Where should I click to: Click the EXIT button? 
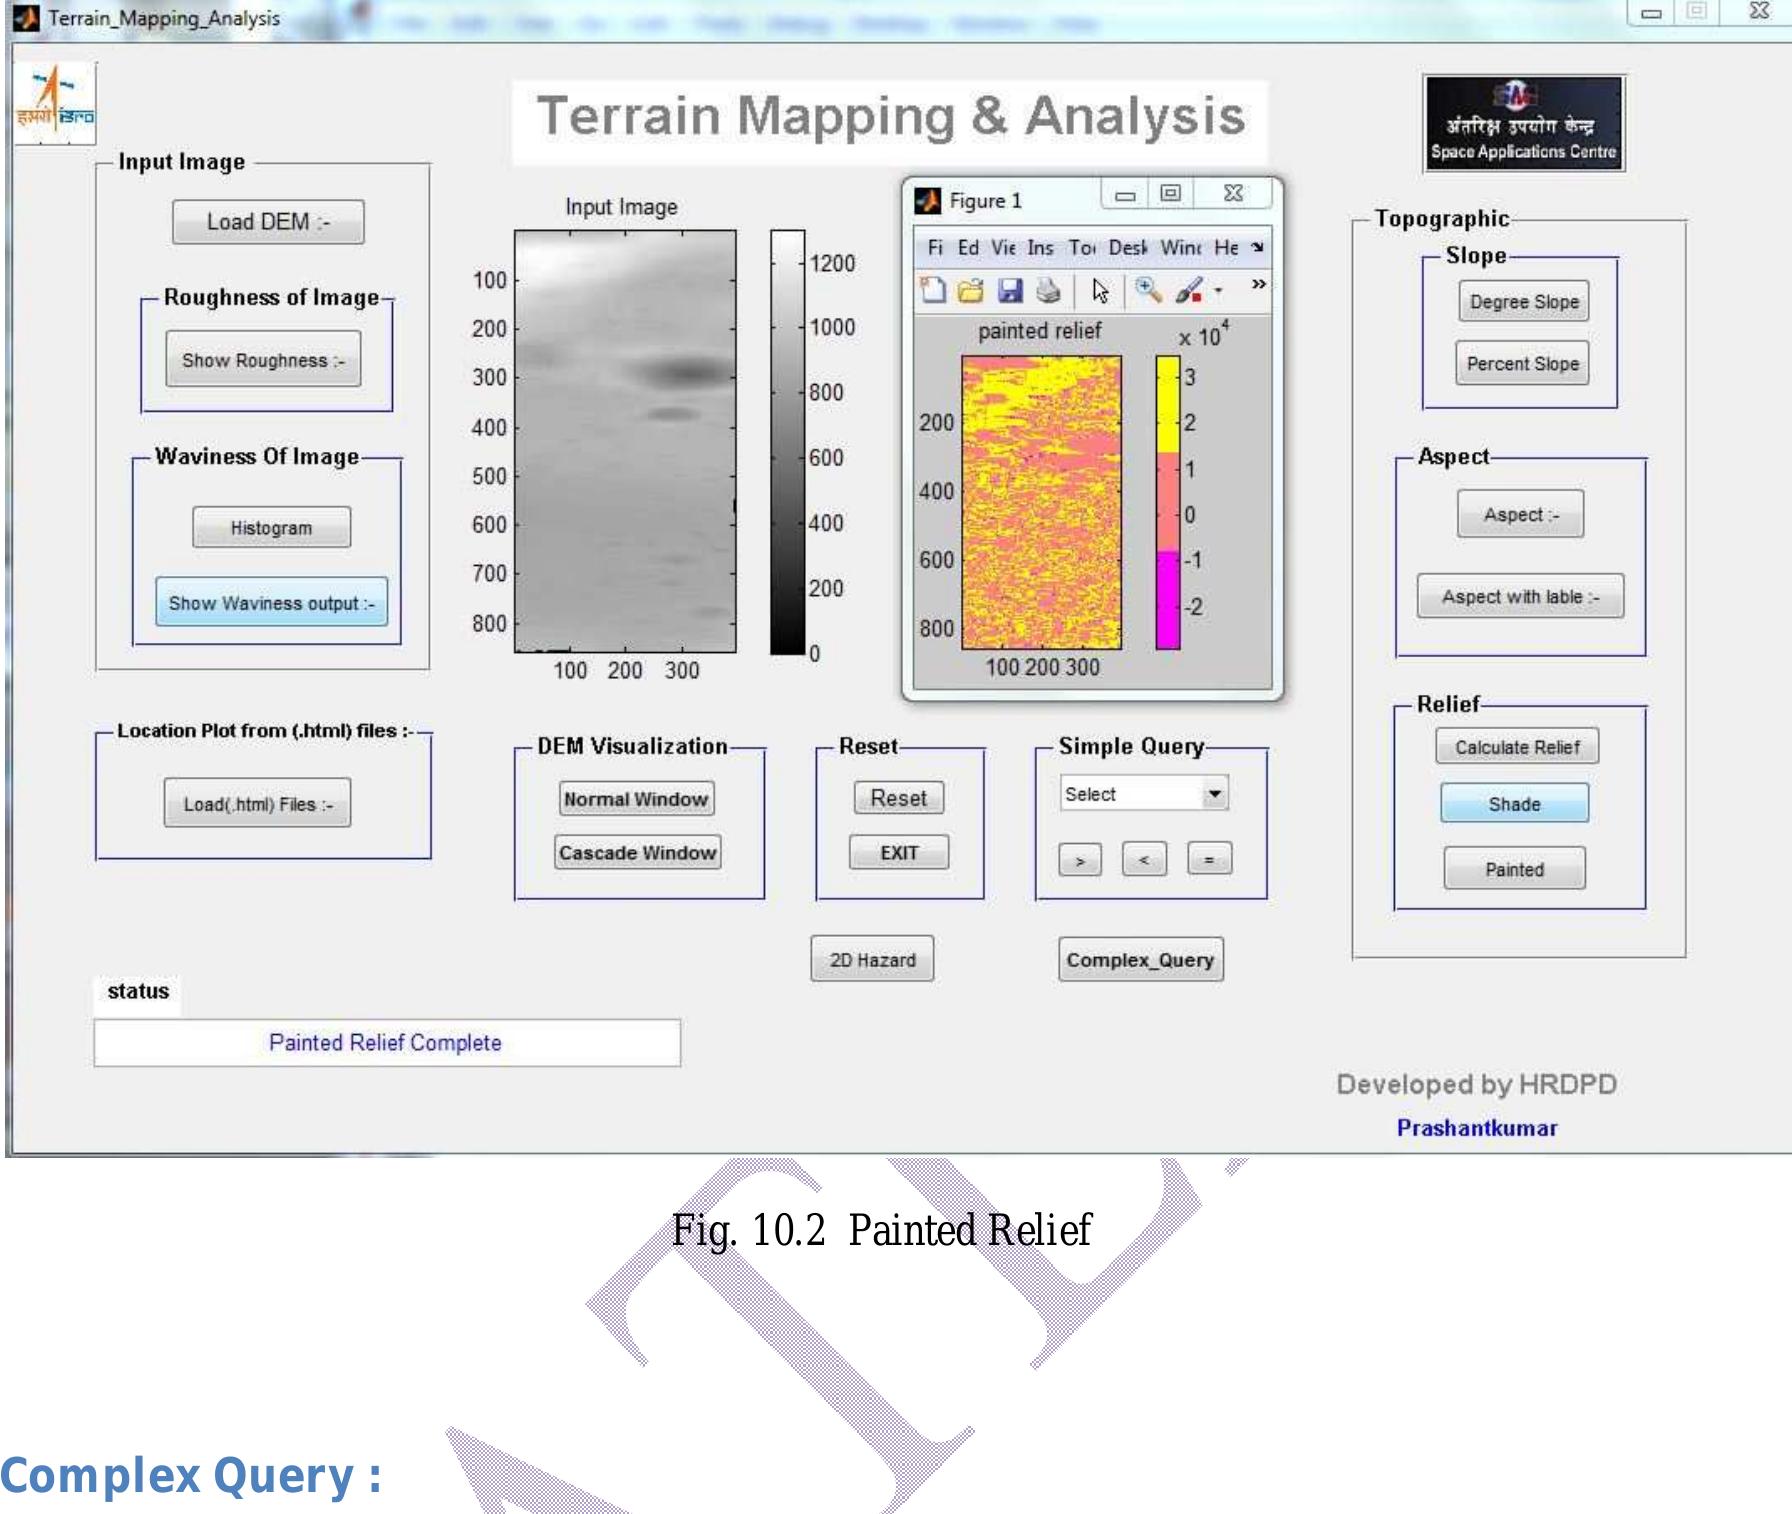pos(899,853)
